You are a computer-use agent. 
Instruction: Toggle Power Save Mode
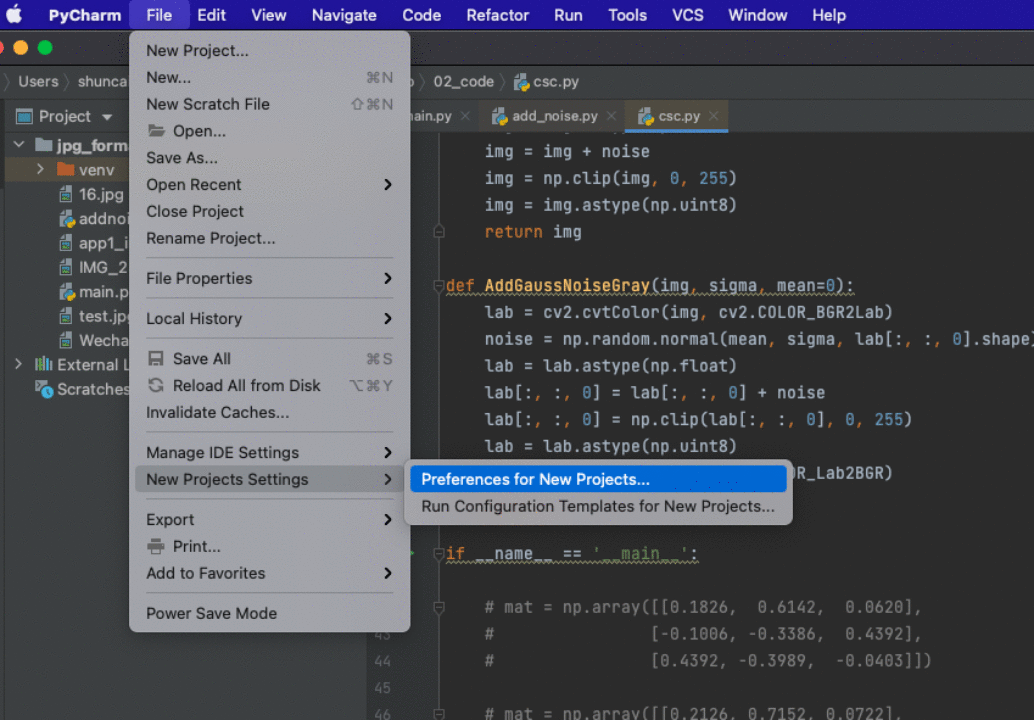269,613
